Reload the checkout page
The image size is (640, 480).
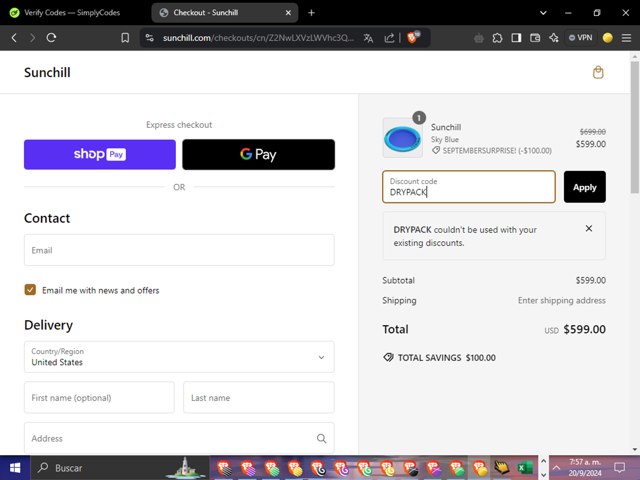click(51, 38)
